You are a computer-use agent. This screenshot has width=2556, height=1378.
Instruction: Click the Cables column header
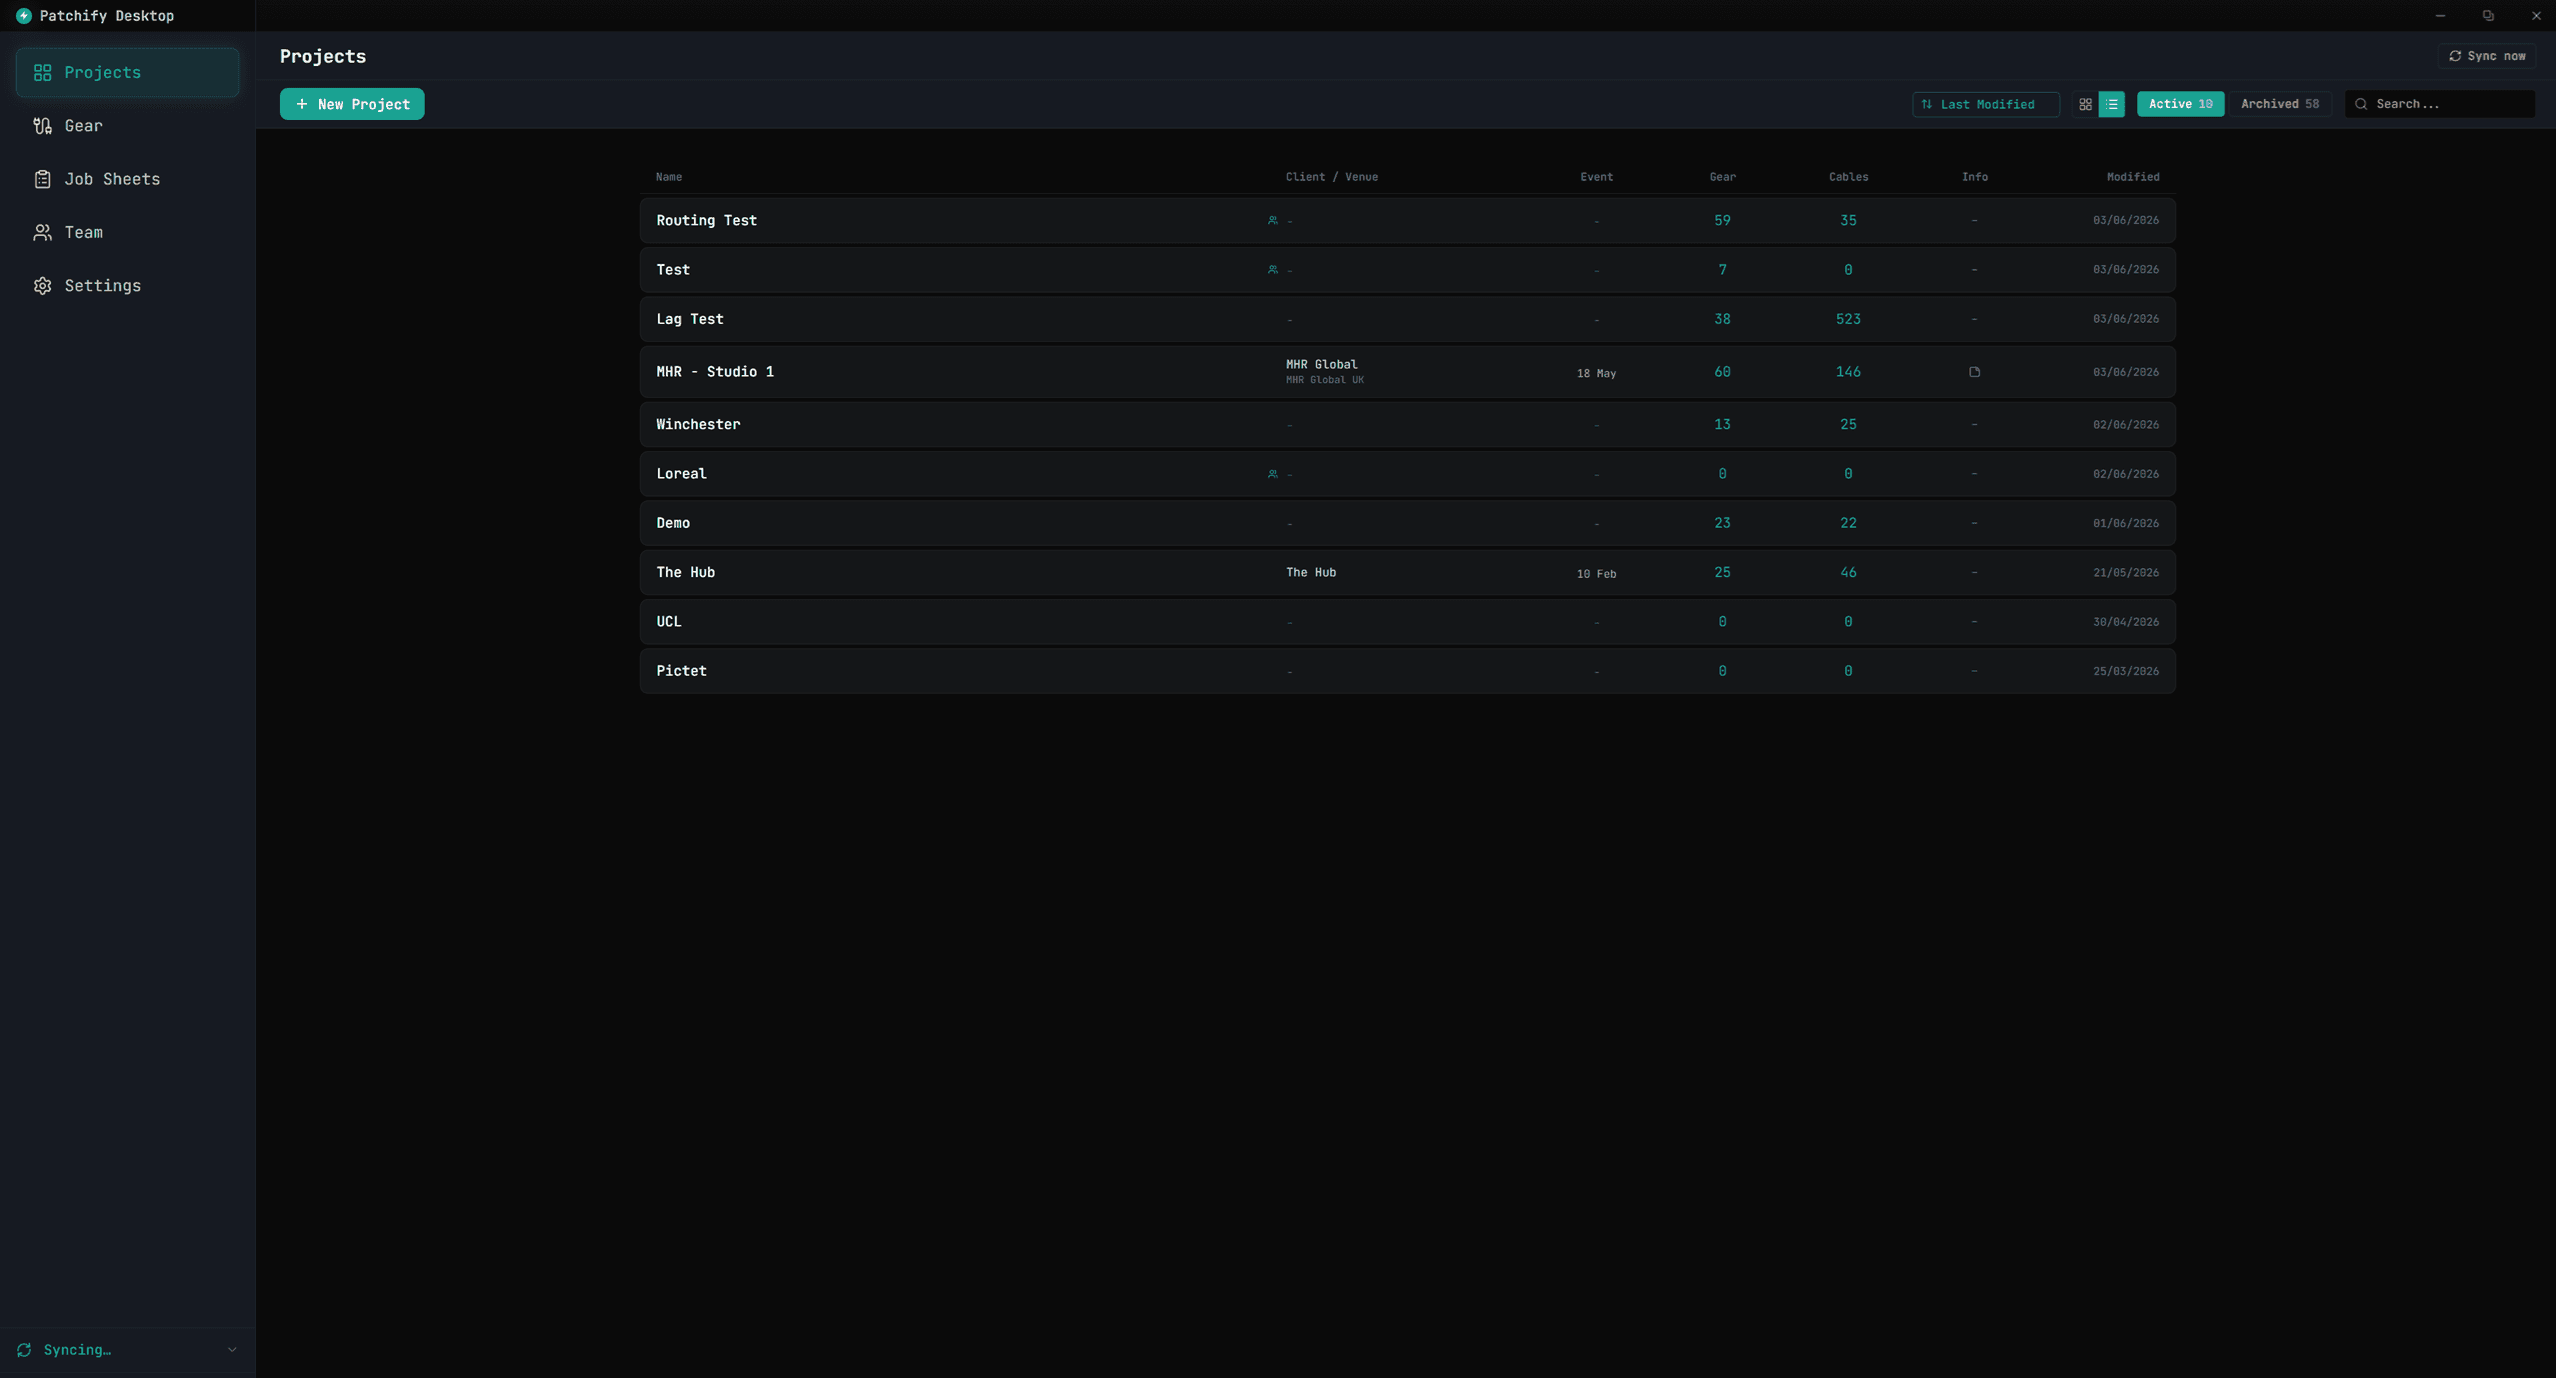(x=1848, y=177)
